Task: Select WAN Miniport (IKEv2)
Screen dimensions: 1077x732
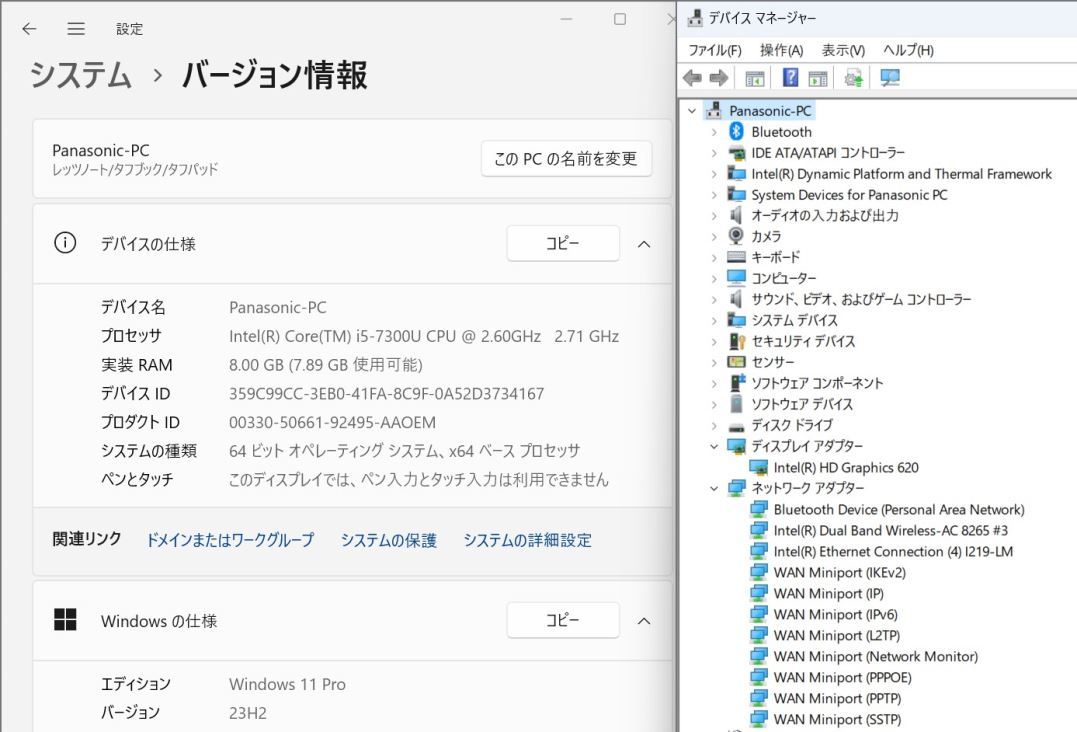Action: [x=839, y=573]
